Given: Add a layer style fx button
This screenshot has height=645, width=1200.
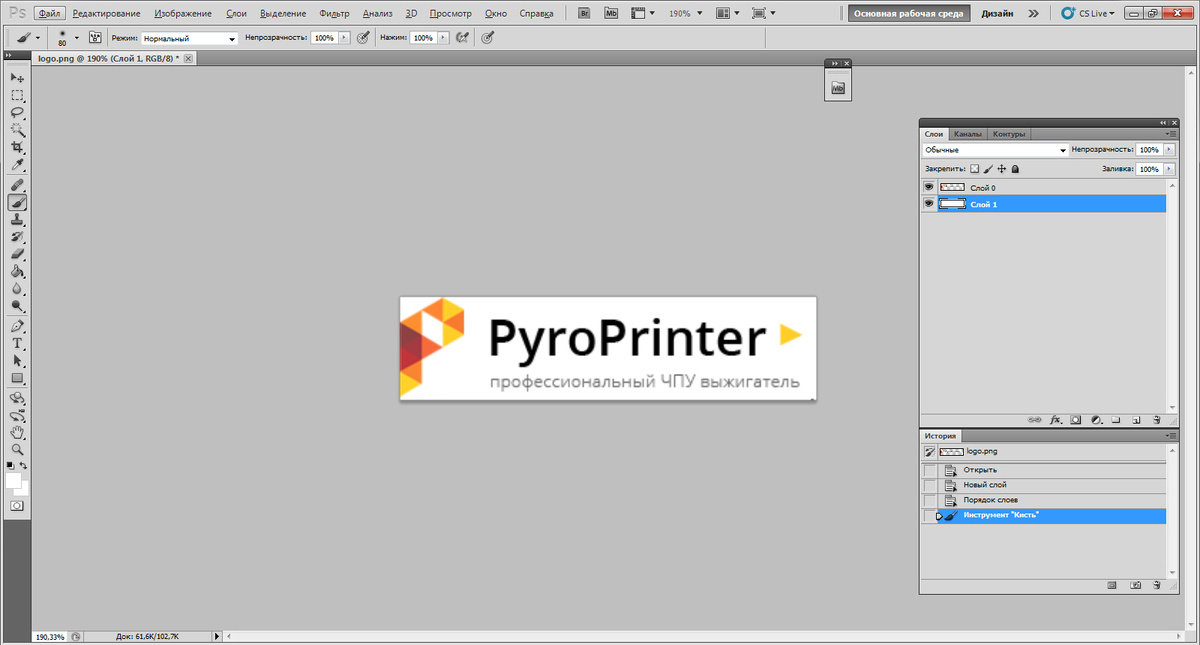Looking at the screenshot, I should coord(1055,420).
